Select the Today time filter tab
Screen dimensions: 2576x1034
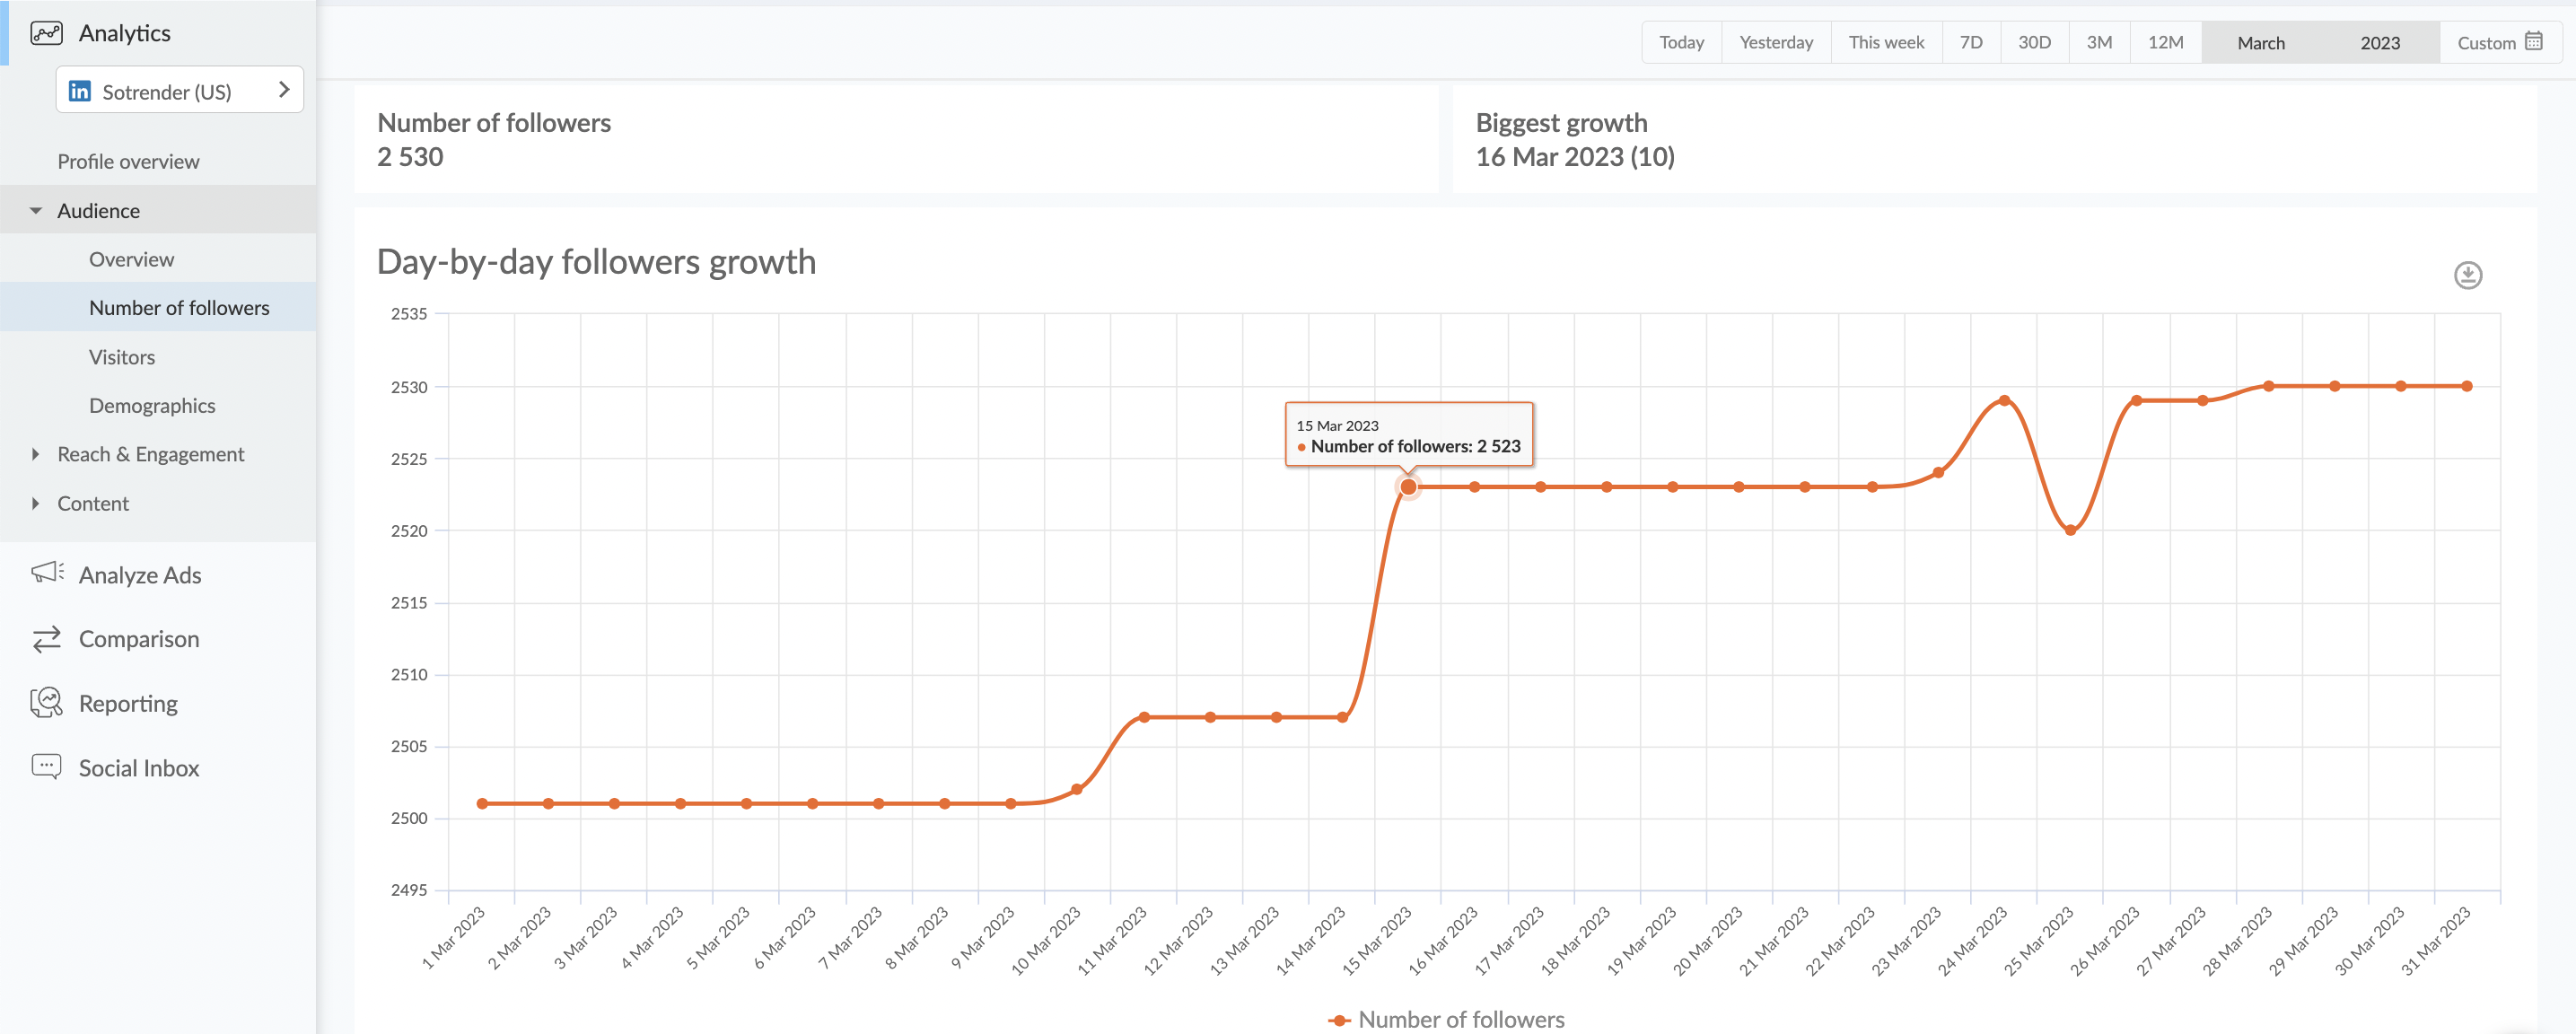[x=1680, y=43]
